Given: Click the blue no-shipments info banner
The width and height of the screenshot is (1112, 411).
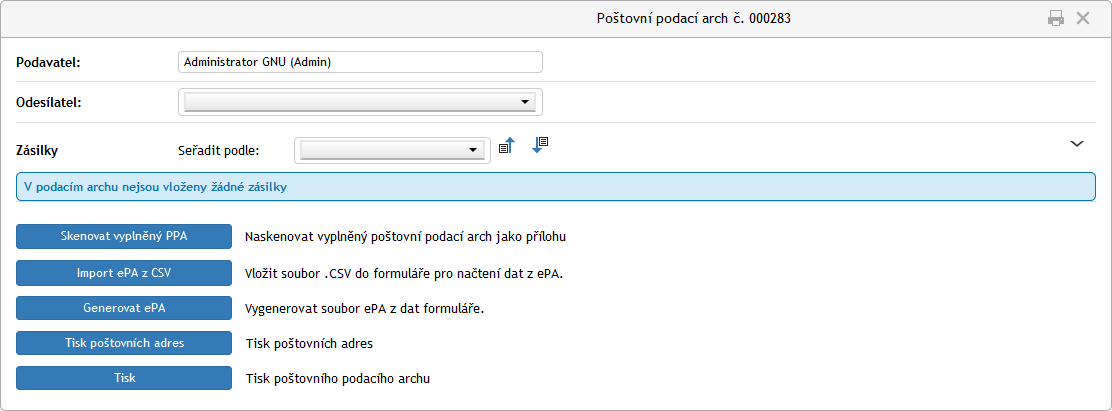Looking at the screenshot, I should (555, 187).
